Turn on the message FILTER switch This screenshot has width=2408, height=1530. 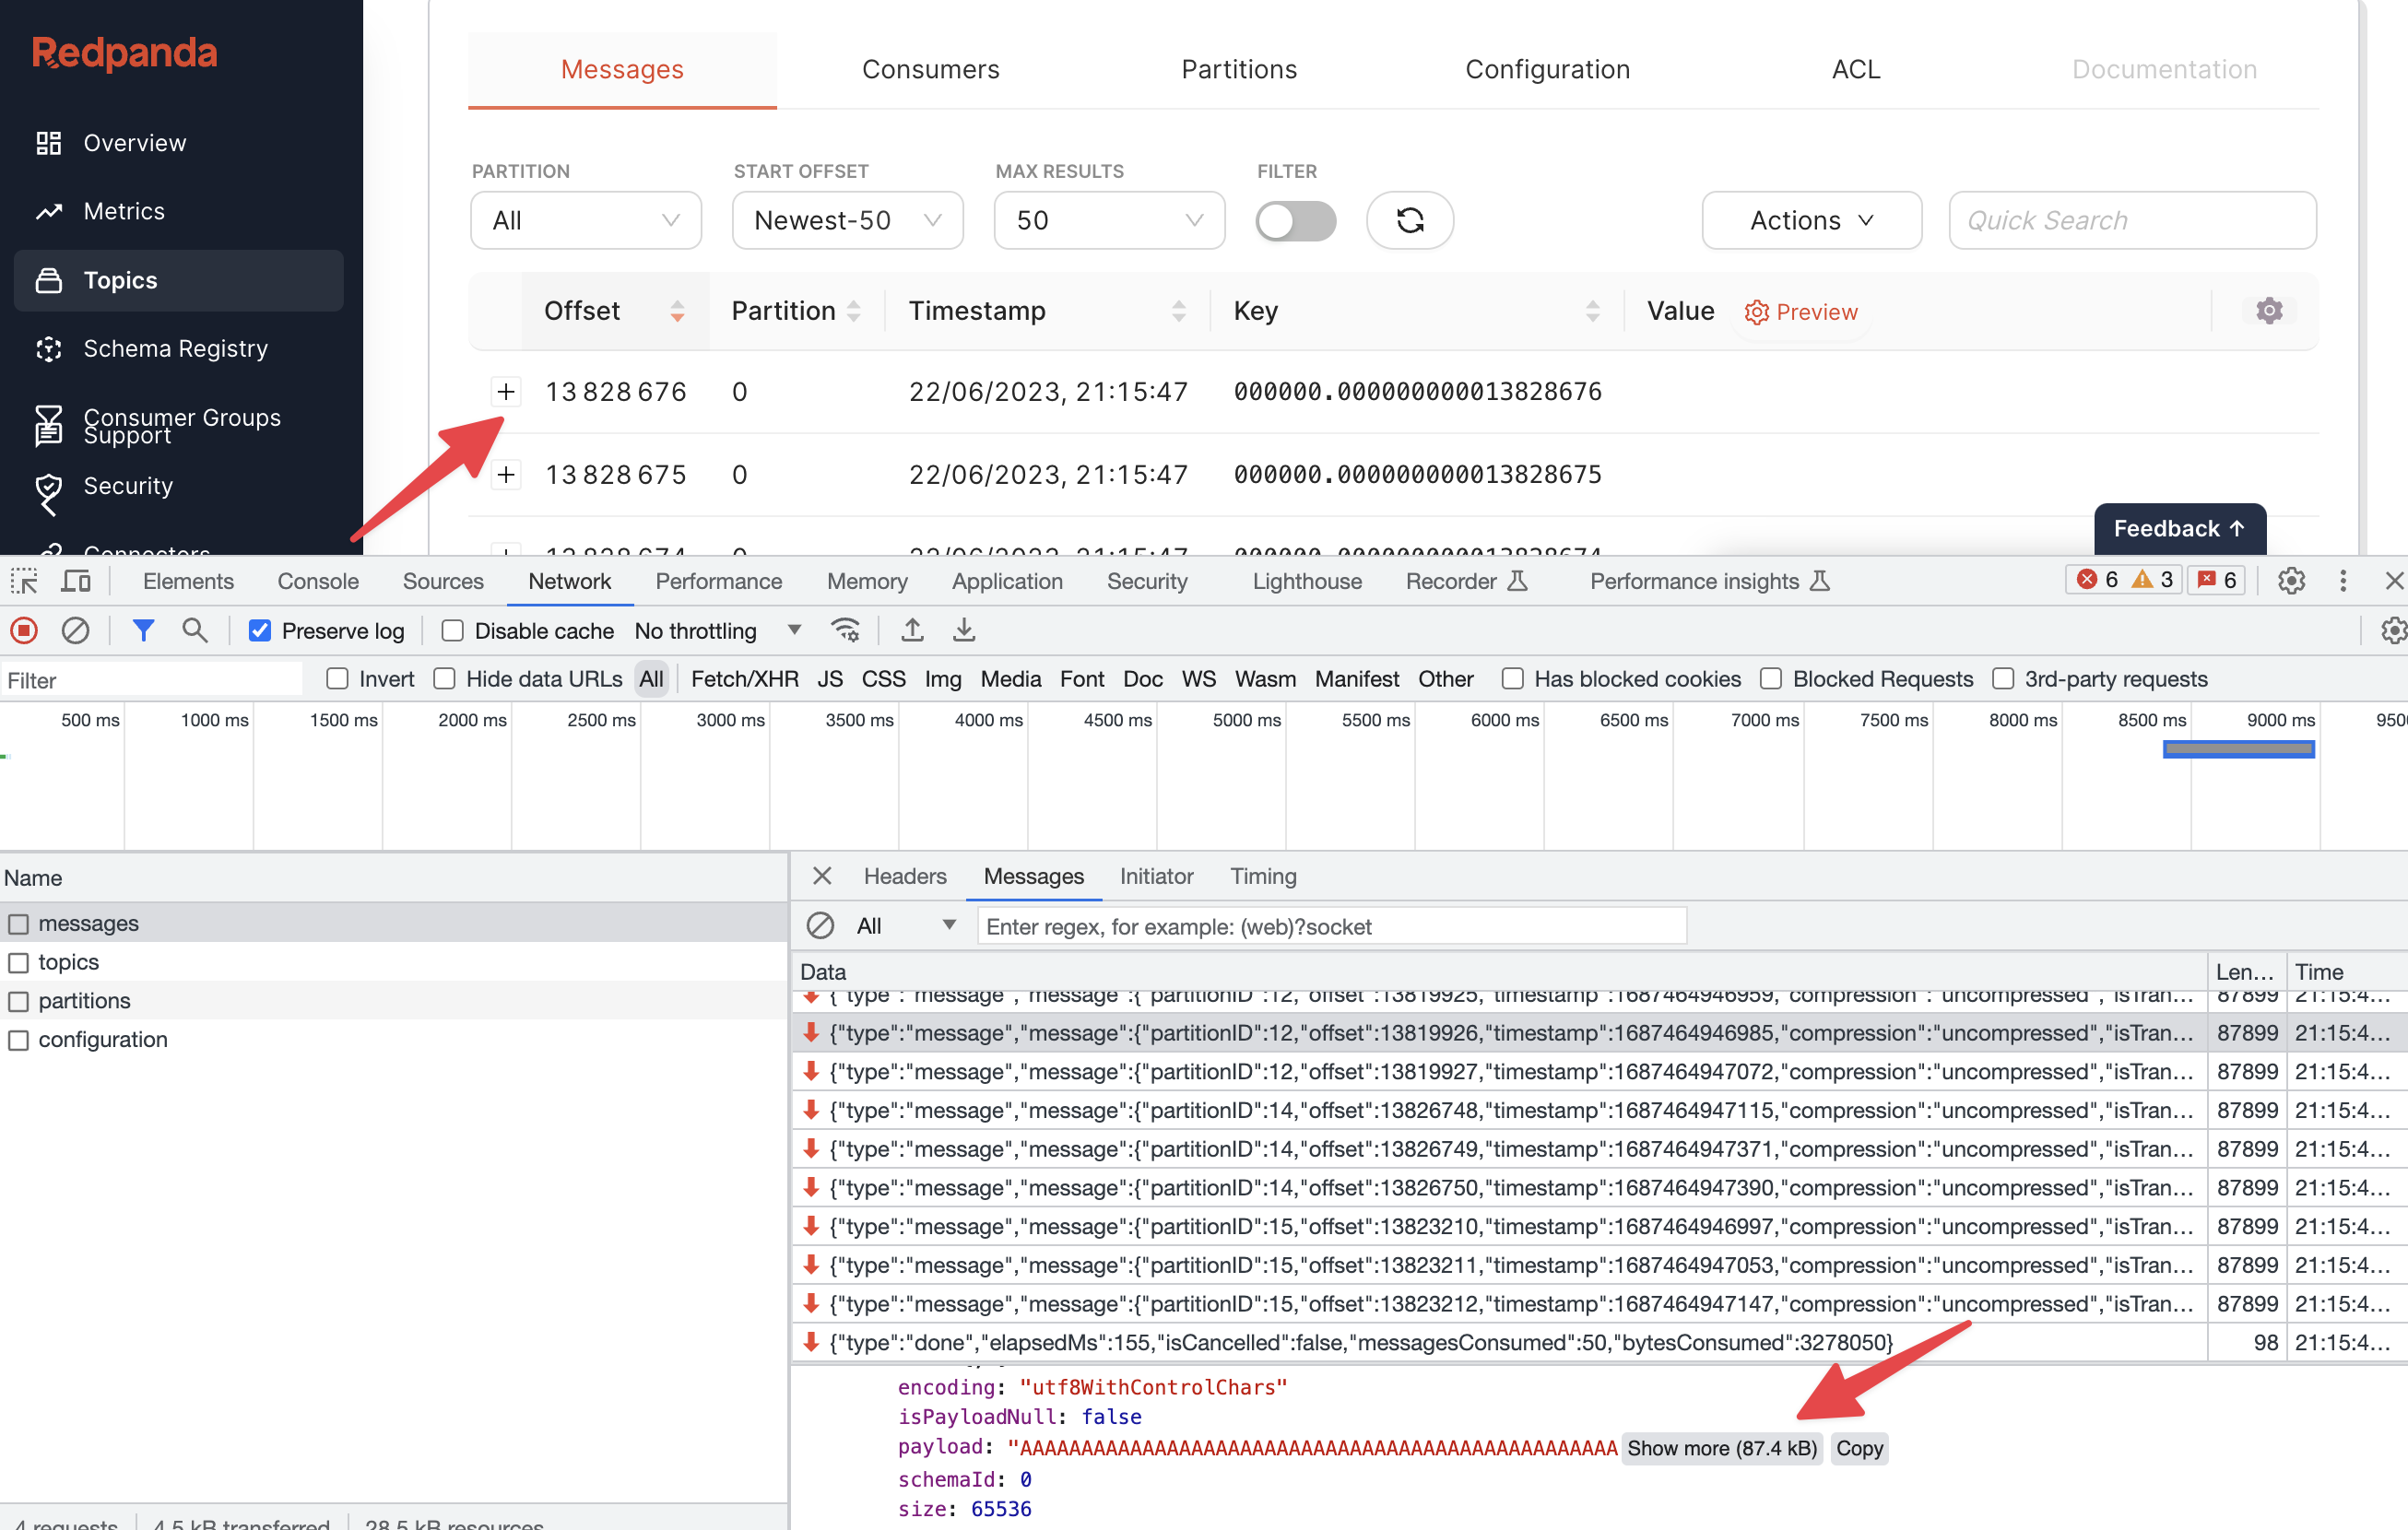(1296, 220)
